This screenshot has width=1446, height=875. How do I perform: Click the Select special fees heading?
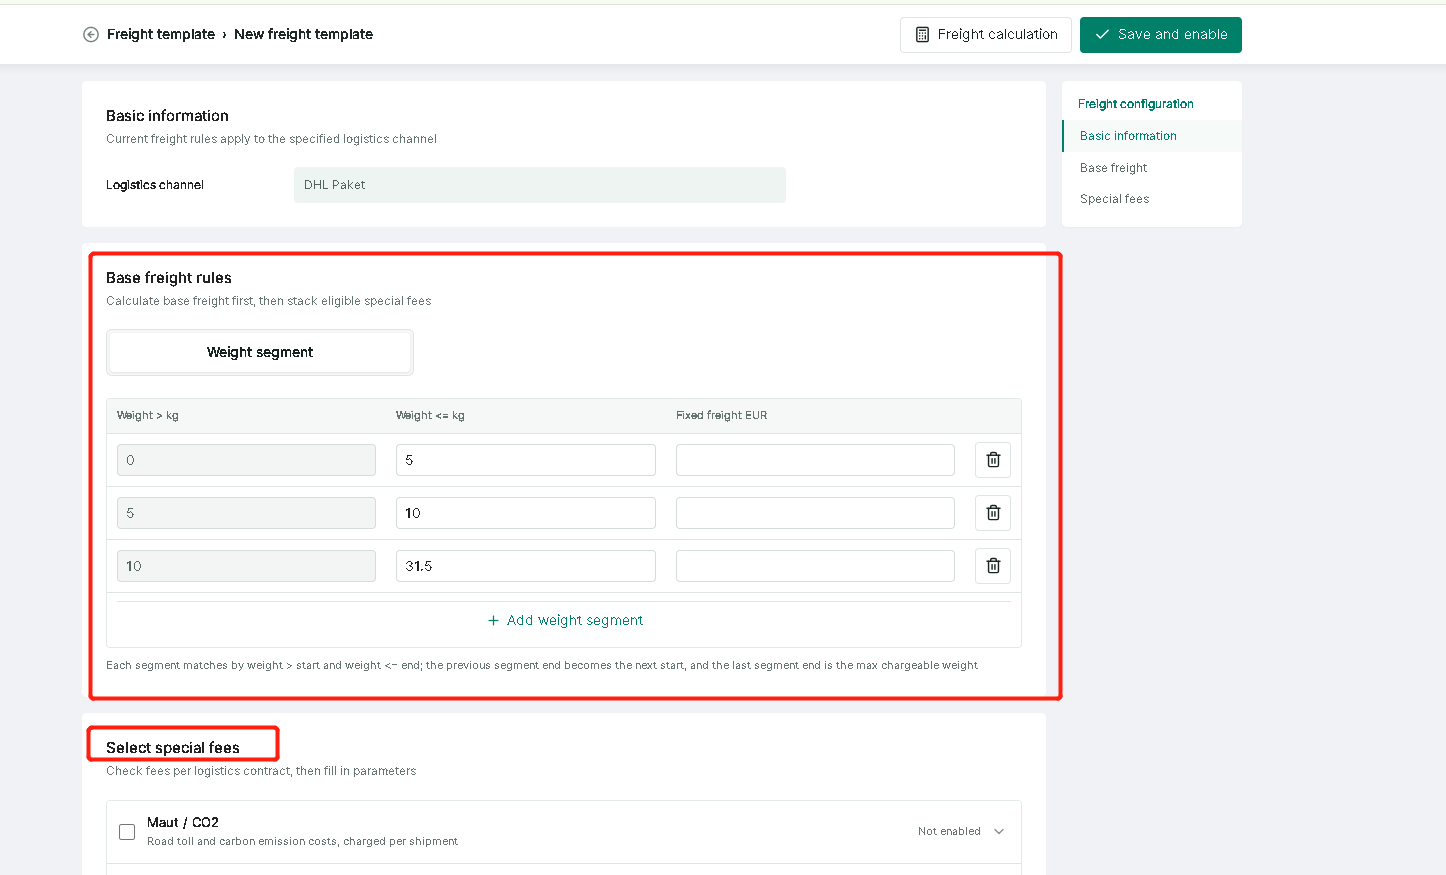[x=173, y=748]
